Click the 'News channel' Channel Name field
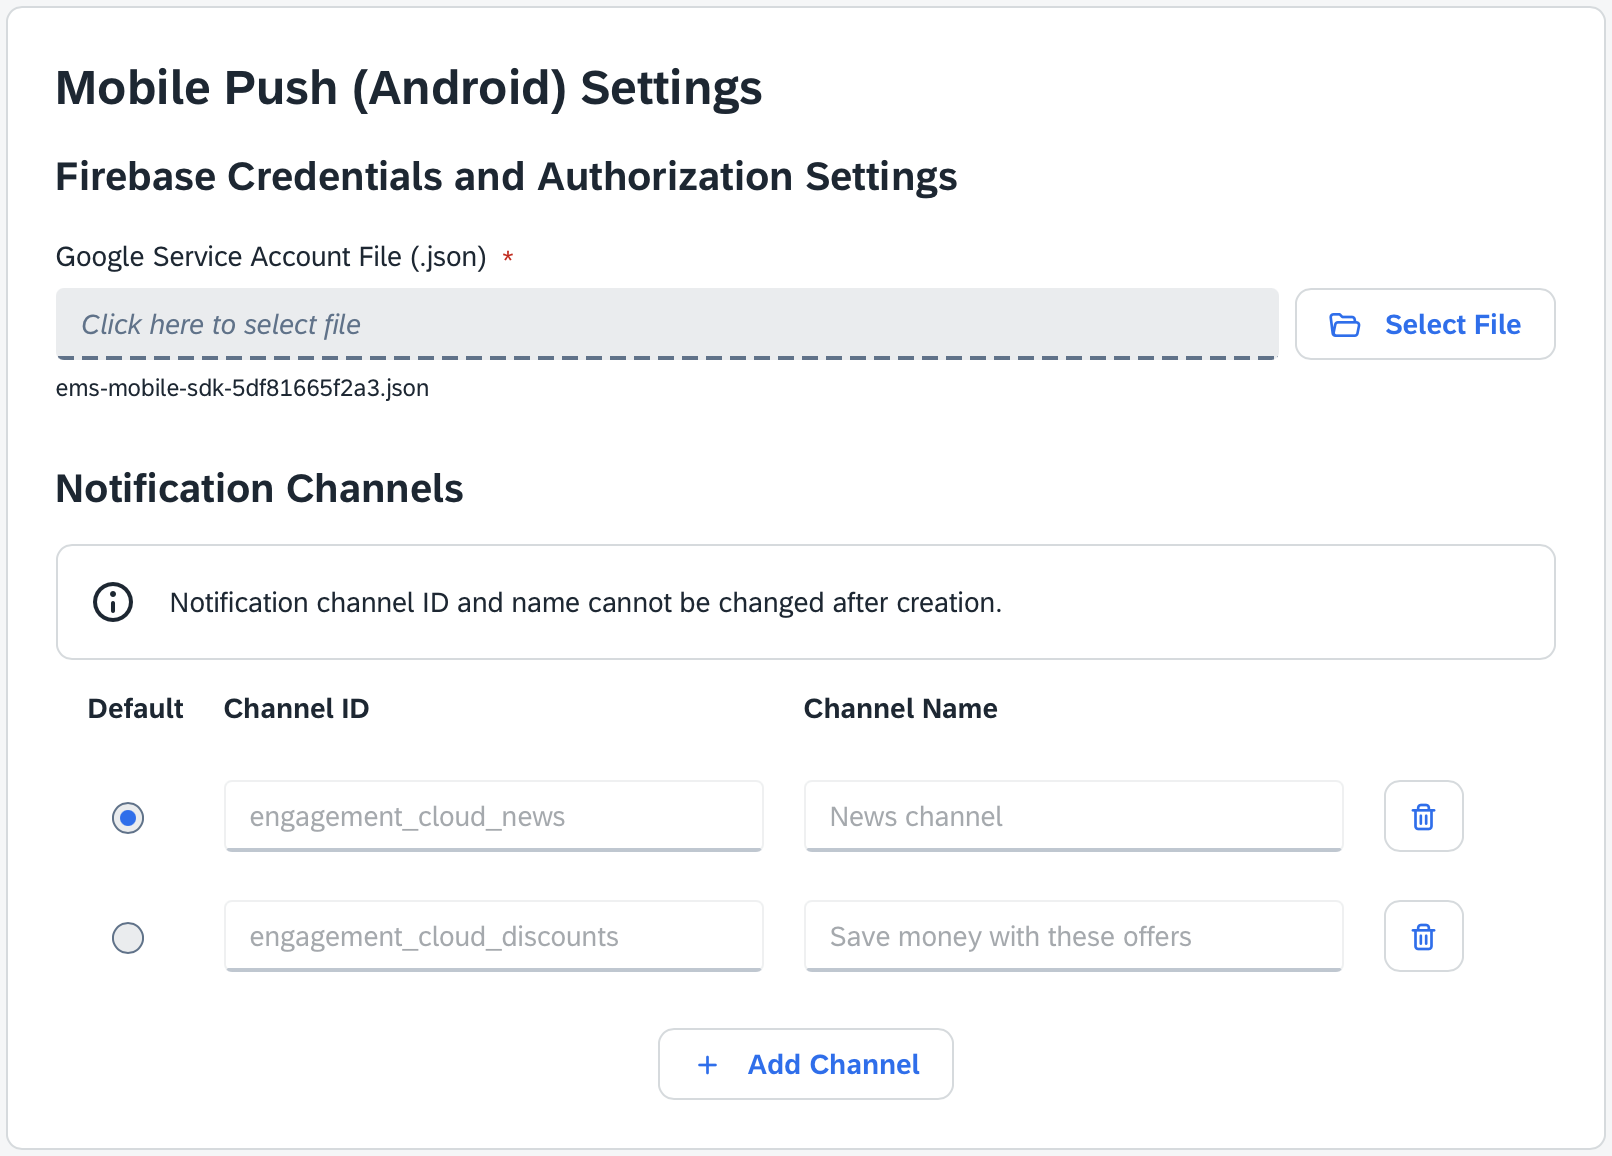The image size is (1612, 1156). 1072,816
